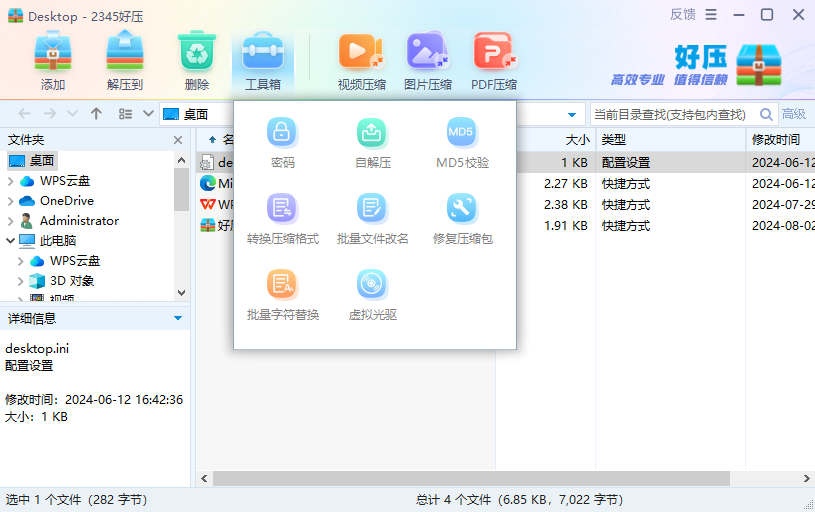Collapse the 详细信息 panel arrow
Image resolution: width=815 pixels, height=512 pixels.
[x=178, y=318]
